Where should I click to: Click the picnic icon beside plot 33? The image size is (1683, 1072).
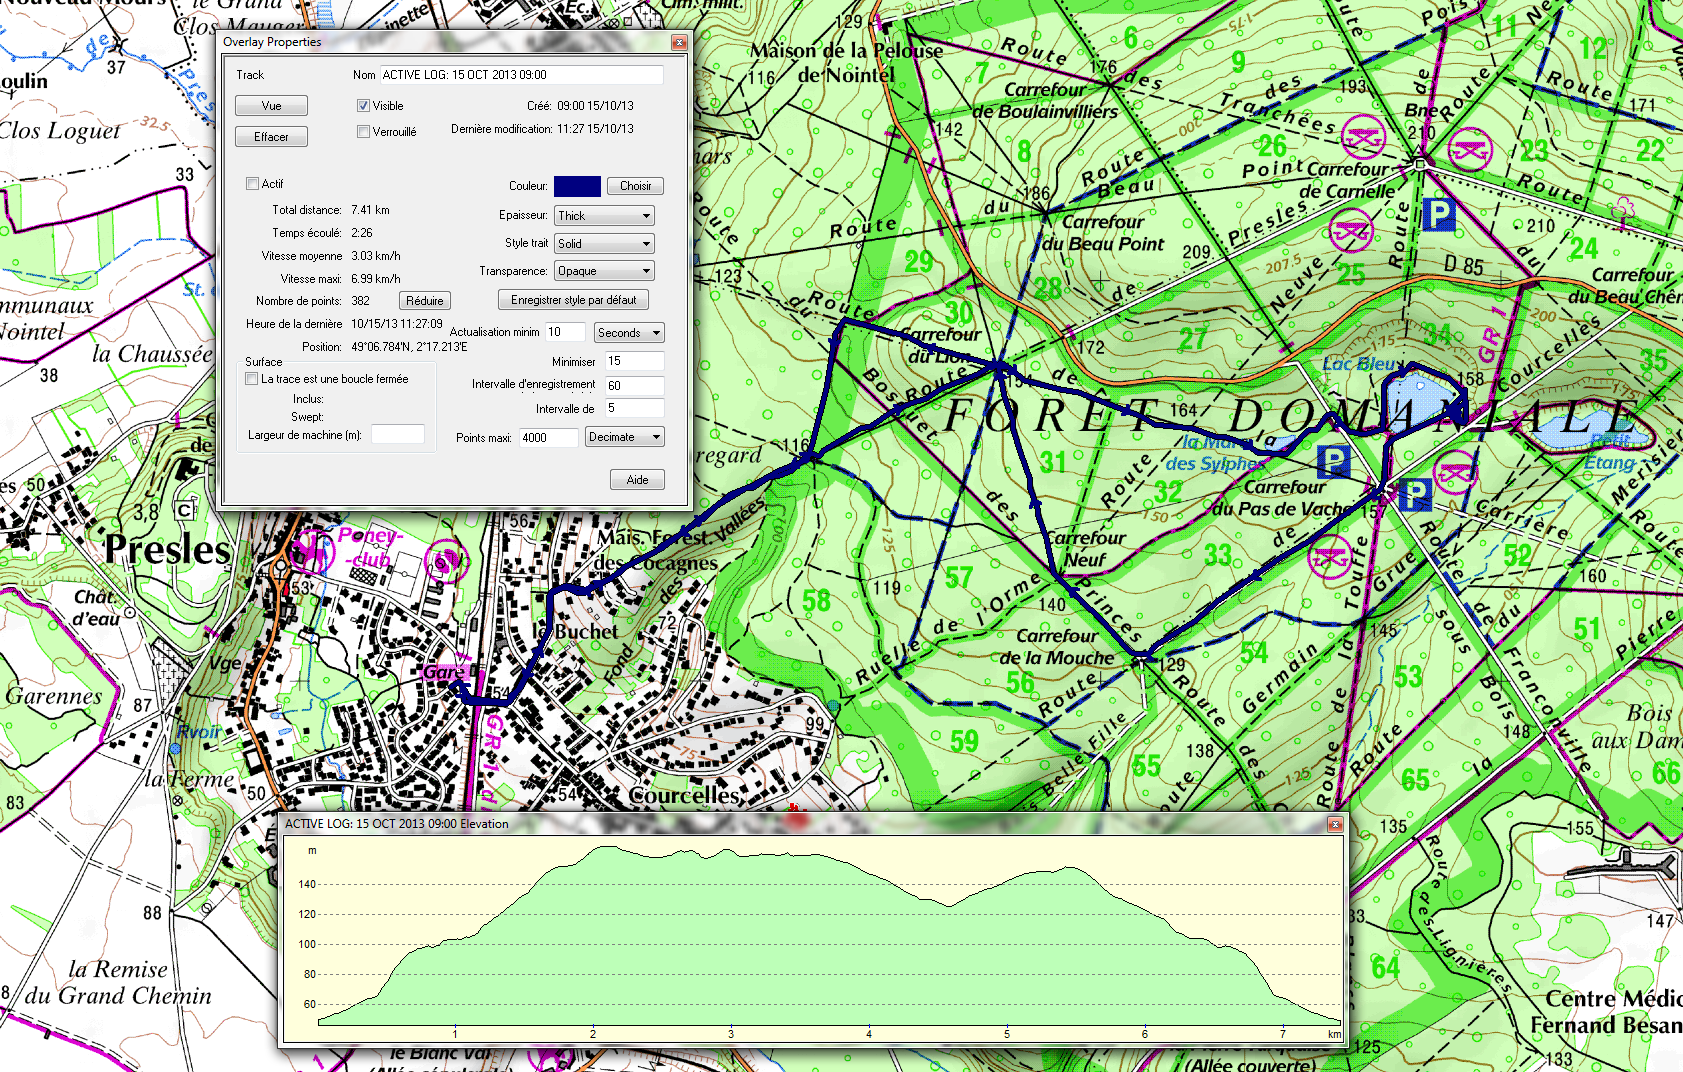(1329, 556)
